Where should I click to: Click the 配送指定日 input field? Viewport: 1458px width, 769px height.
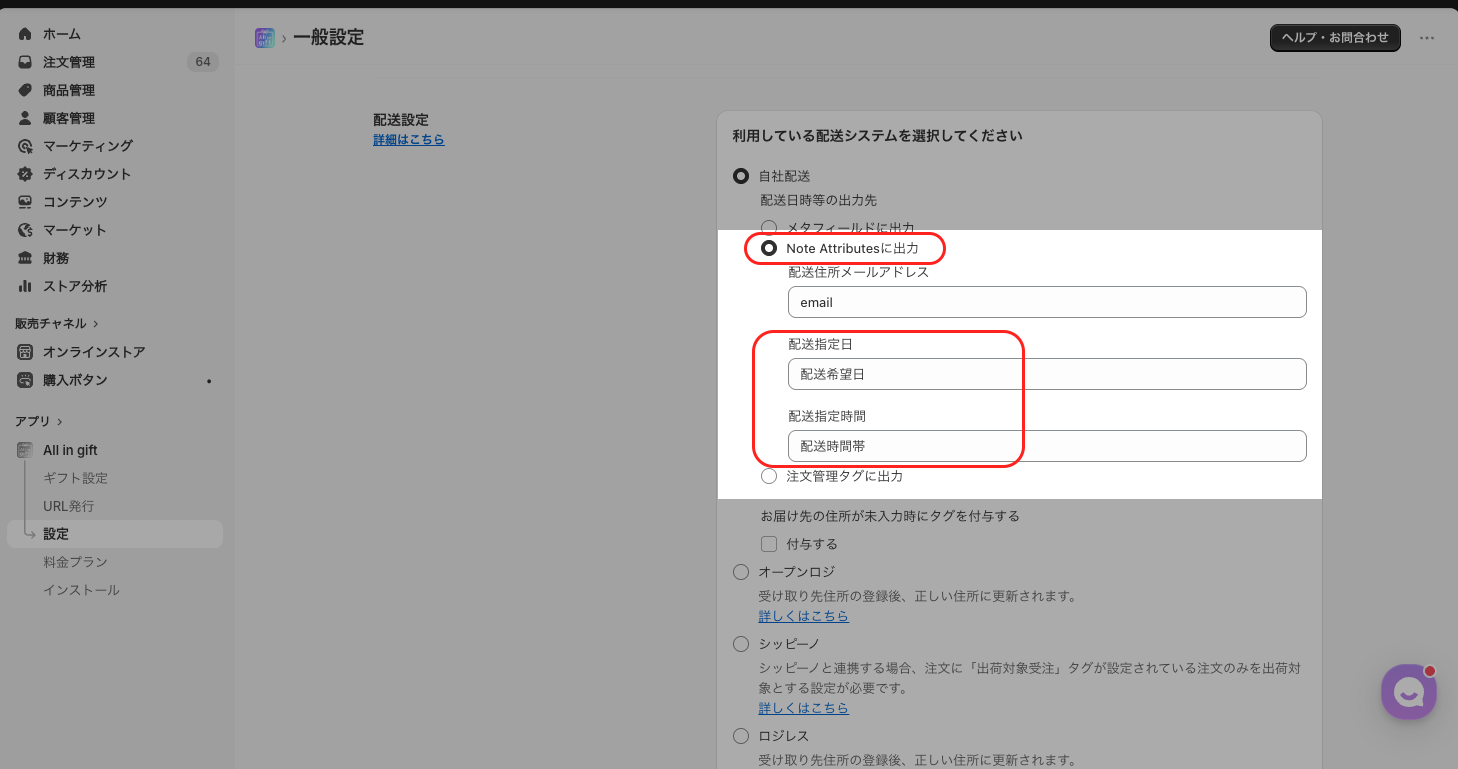coord(1047,374)
